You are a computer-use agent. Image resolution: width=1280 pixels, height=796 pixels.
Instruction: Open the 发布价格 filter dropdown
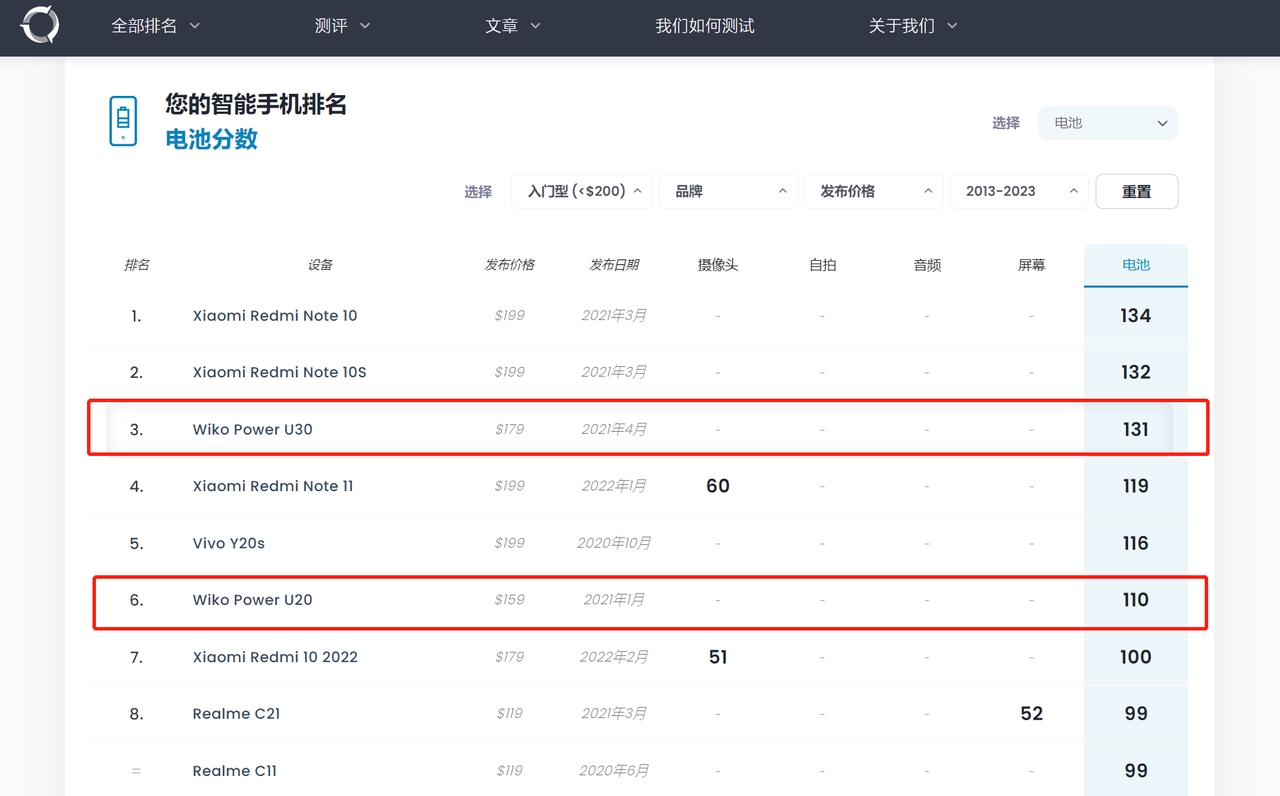point(874,191)
